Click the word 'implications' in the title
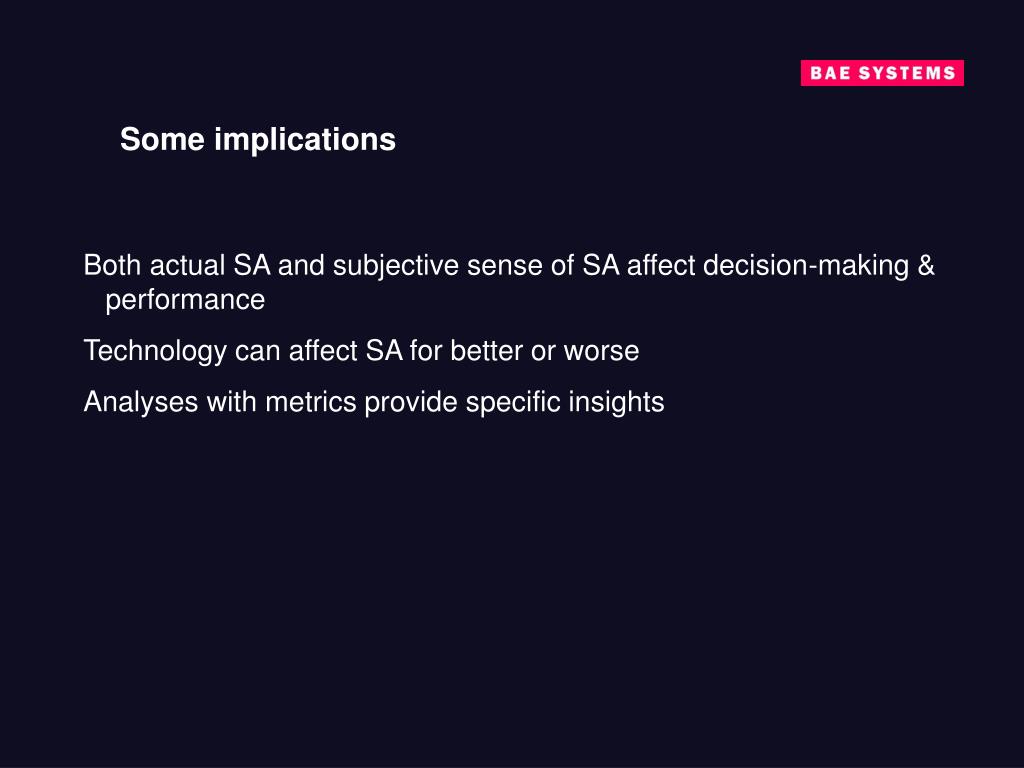1024x768 pixels. coord(305,140)
